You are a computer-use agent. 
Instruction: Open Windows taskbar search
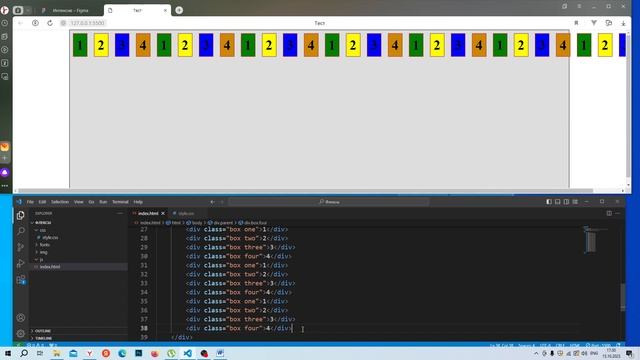tap(24, 353)
